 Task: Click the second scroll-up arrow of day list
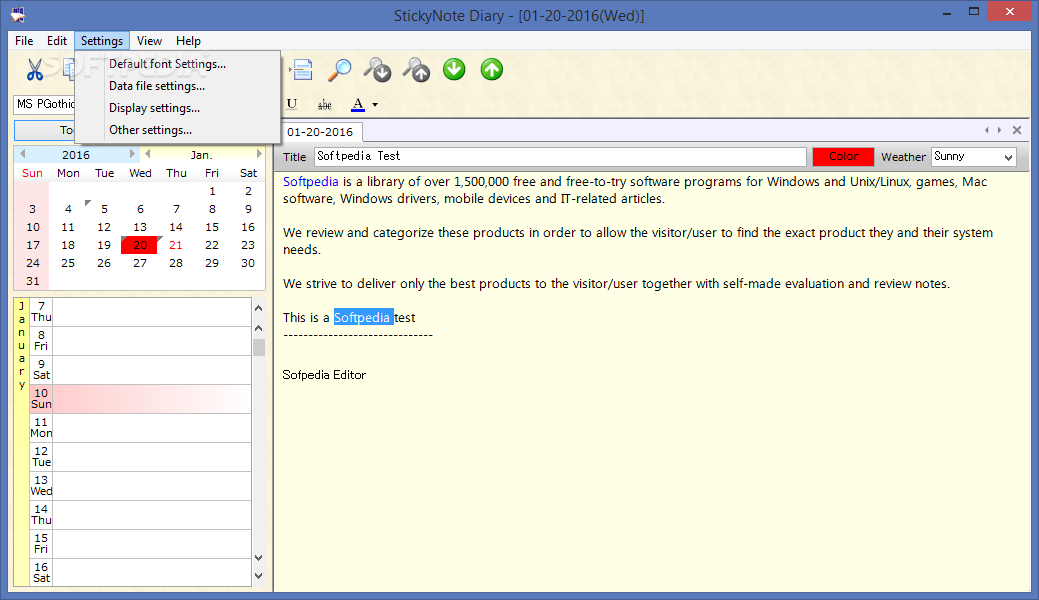pyautogui.click(x=258, y=328)
